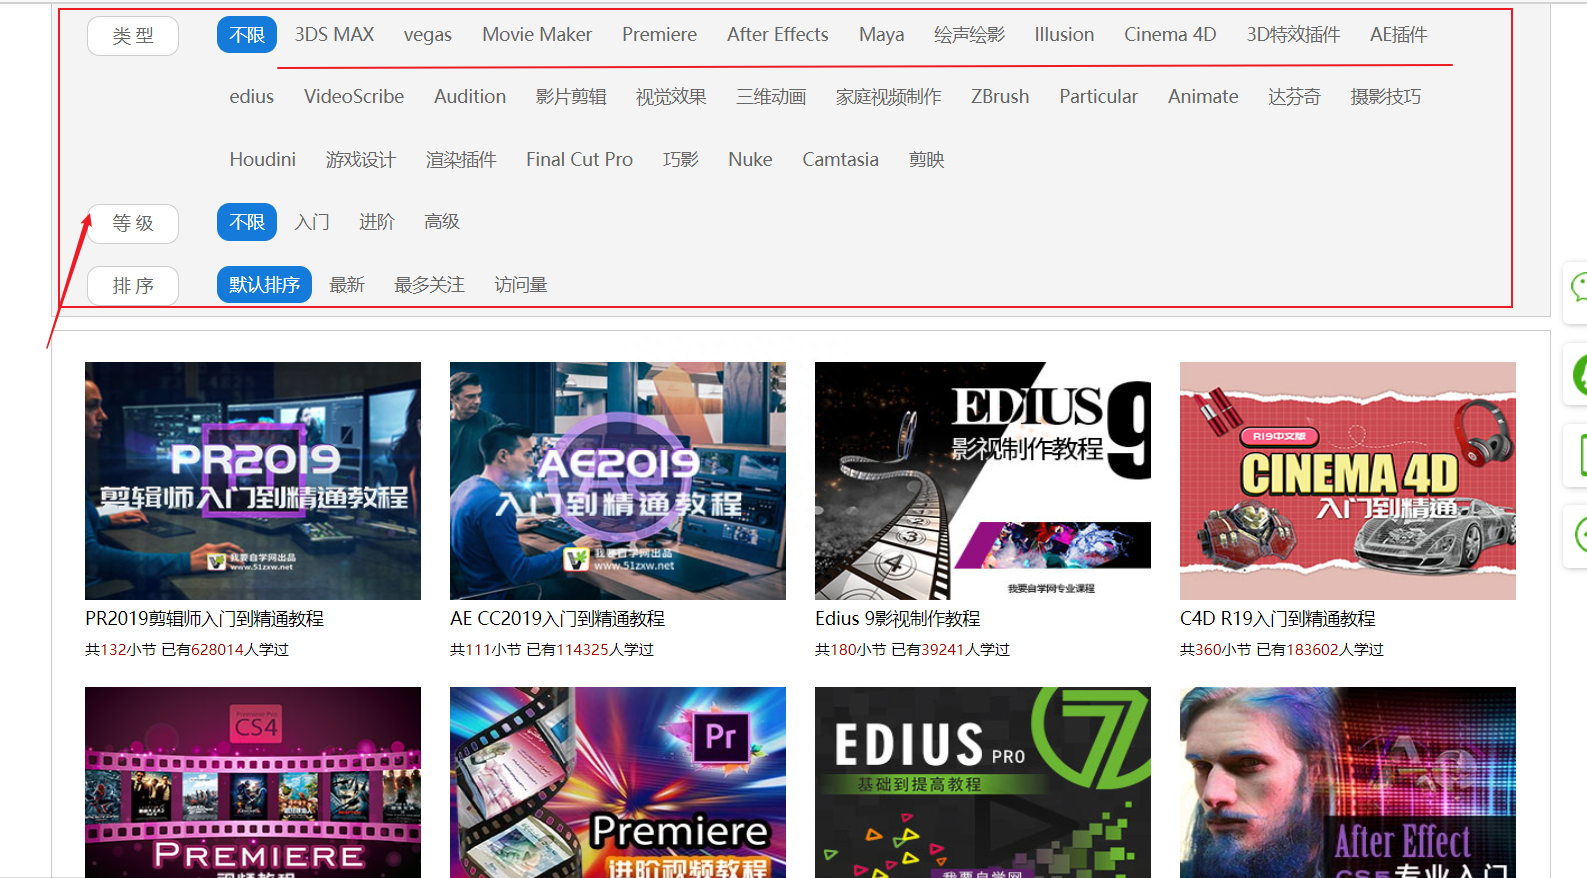1587x878 pixels.
Task: Select the Premiere type filter
Action: 659,35
